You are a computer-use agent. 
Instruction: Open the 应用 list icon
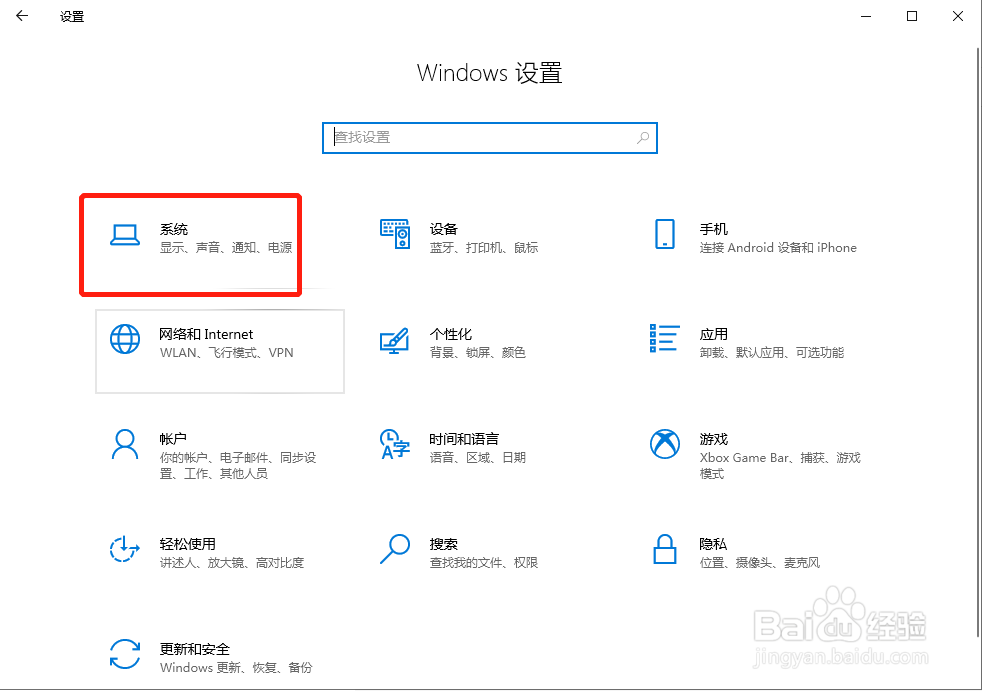[x=664, y=338]
